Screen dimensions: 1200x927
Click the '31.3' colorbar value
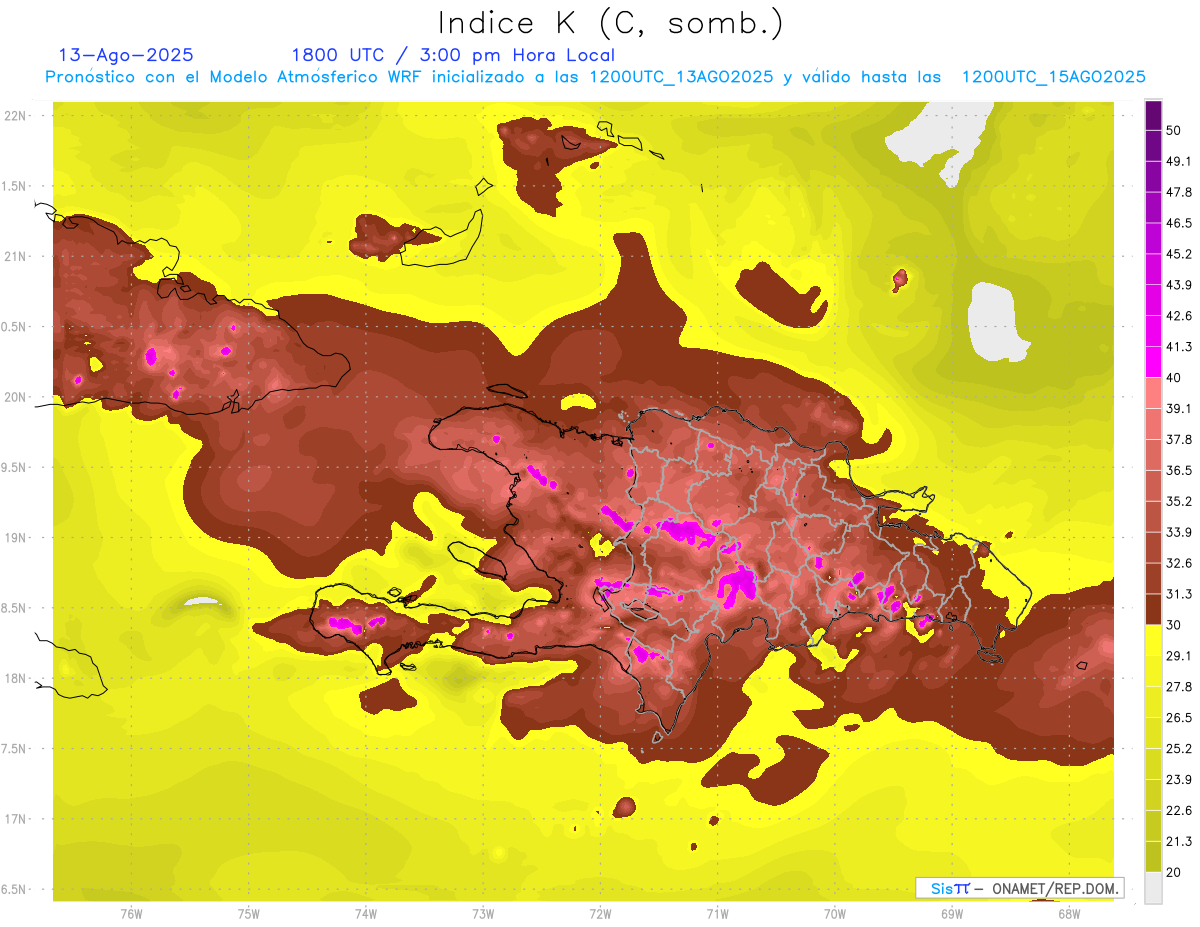coord(1179,594)
